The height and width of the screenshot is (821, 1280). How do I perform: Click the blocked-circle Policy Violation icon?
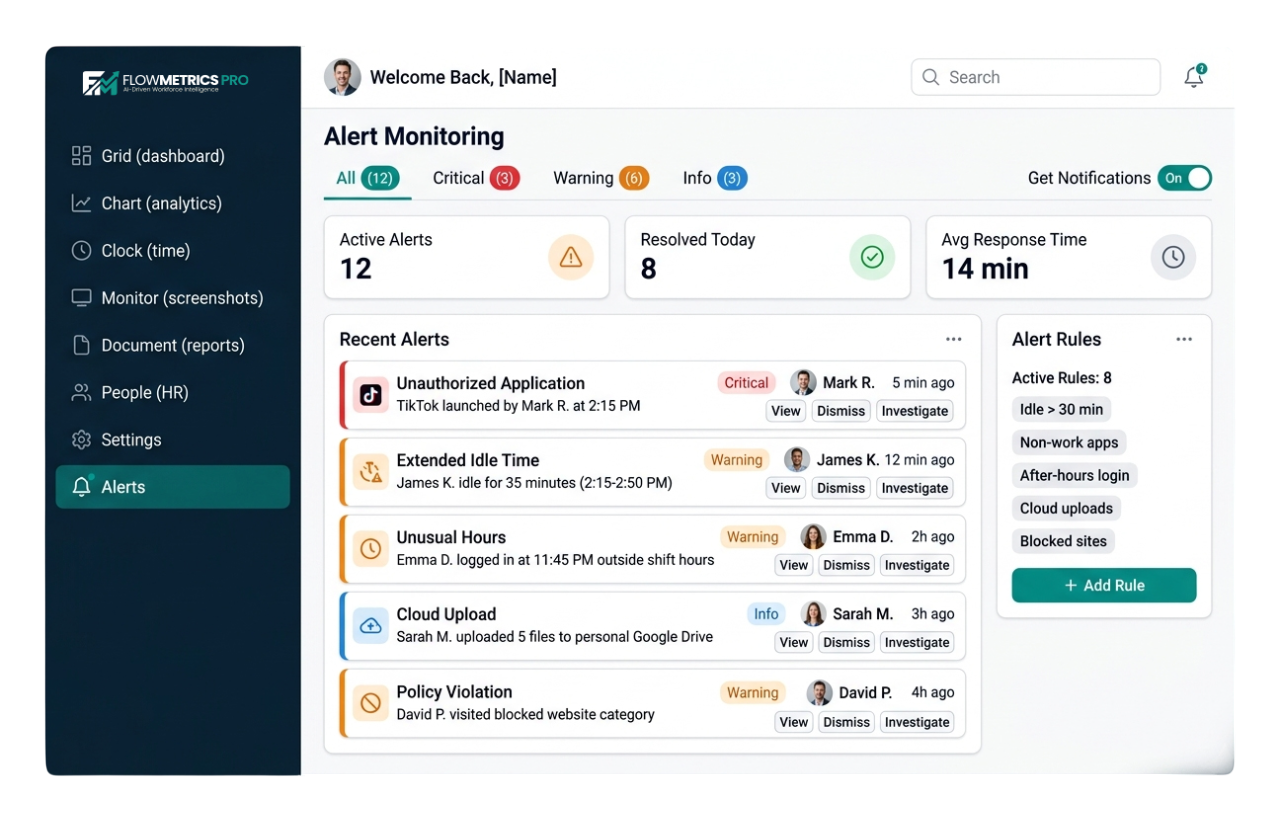371,703
